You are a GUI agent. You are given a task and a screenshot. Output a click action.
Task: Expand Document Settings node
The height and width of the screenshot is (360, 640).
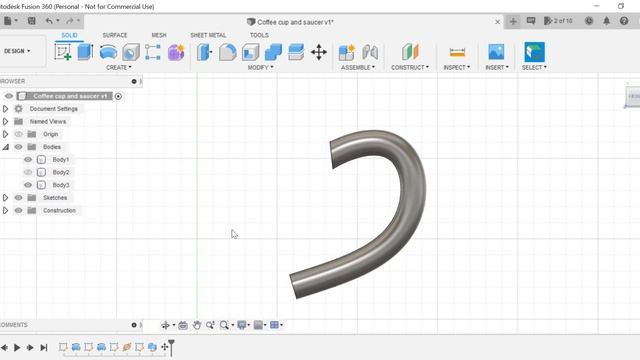pos(5,109)
